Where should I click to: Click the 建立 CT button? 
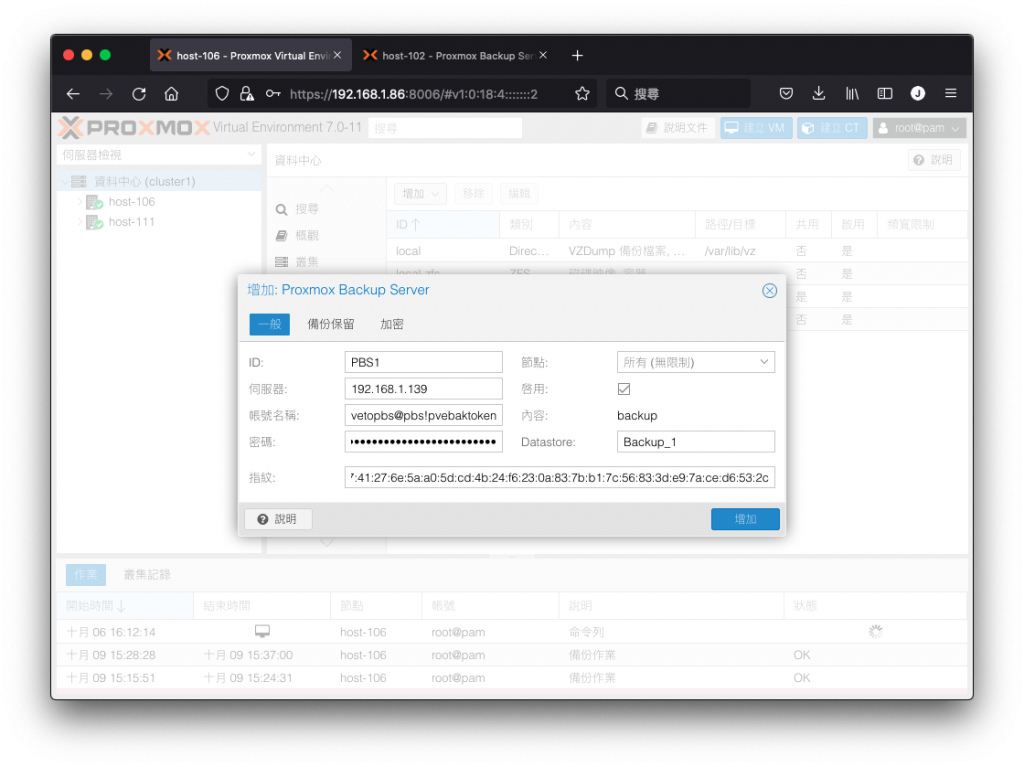(832, 128)
